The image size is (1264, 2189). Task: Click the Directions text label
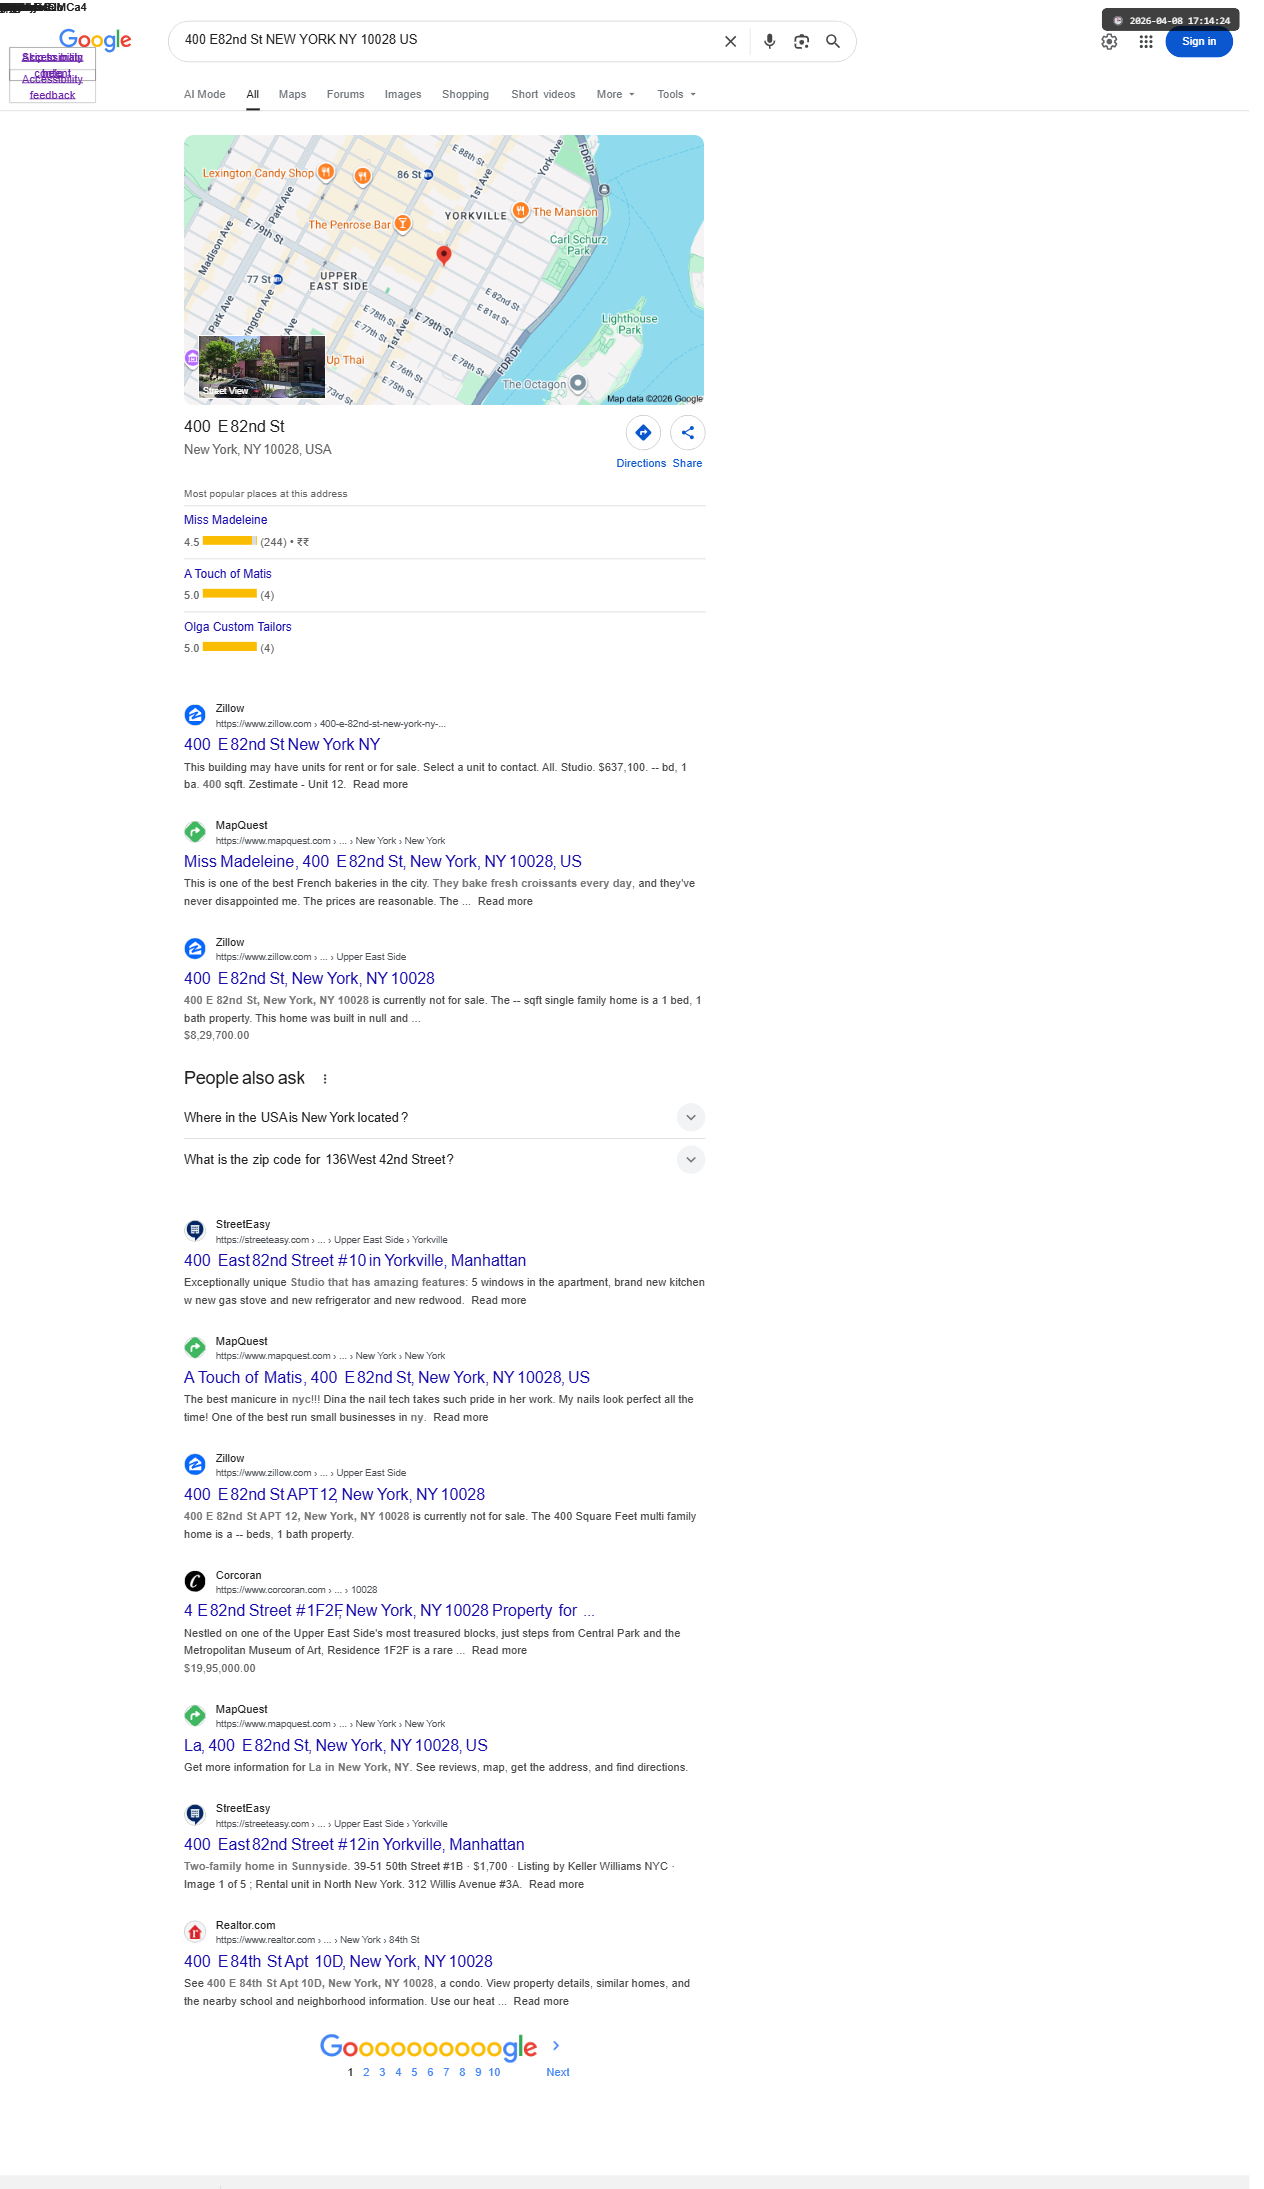pyautogui.click(x=641, y=464)
